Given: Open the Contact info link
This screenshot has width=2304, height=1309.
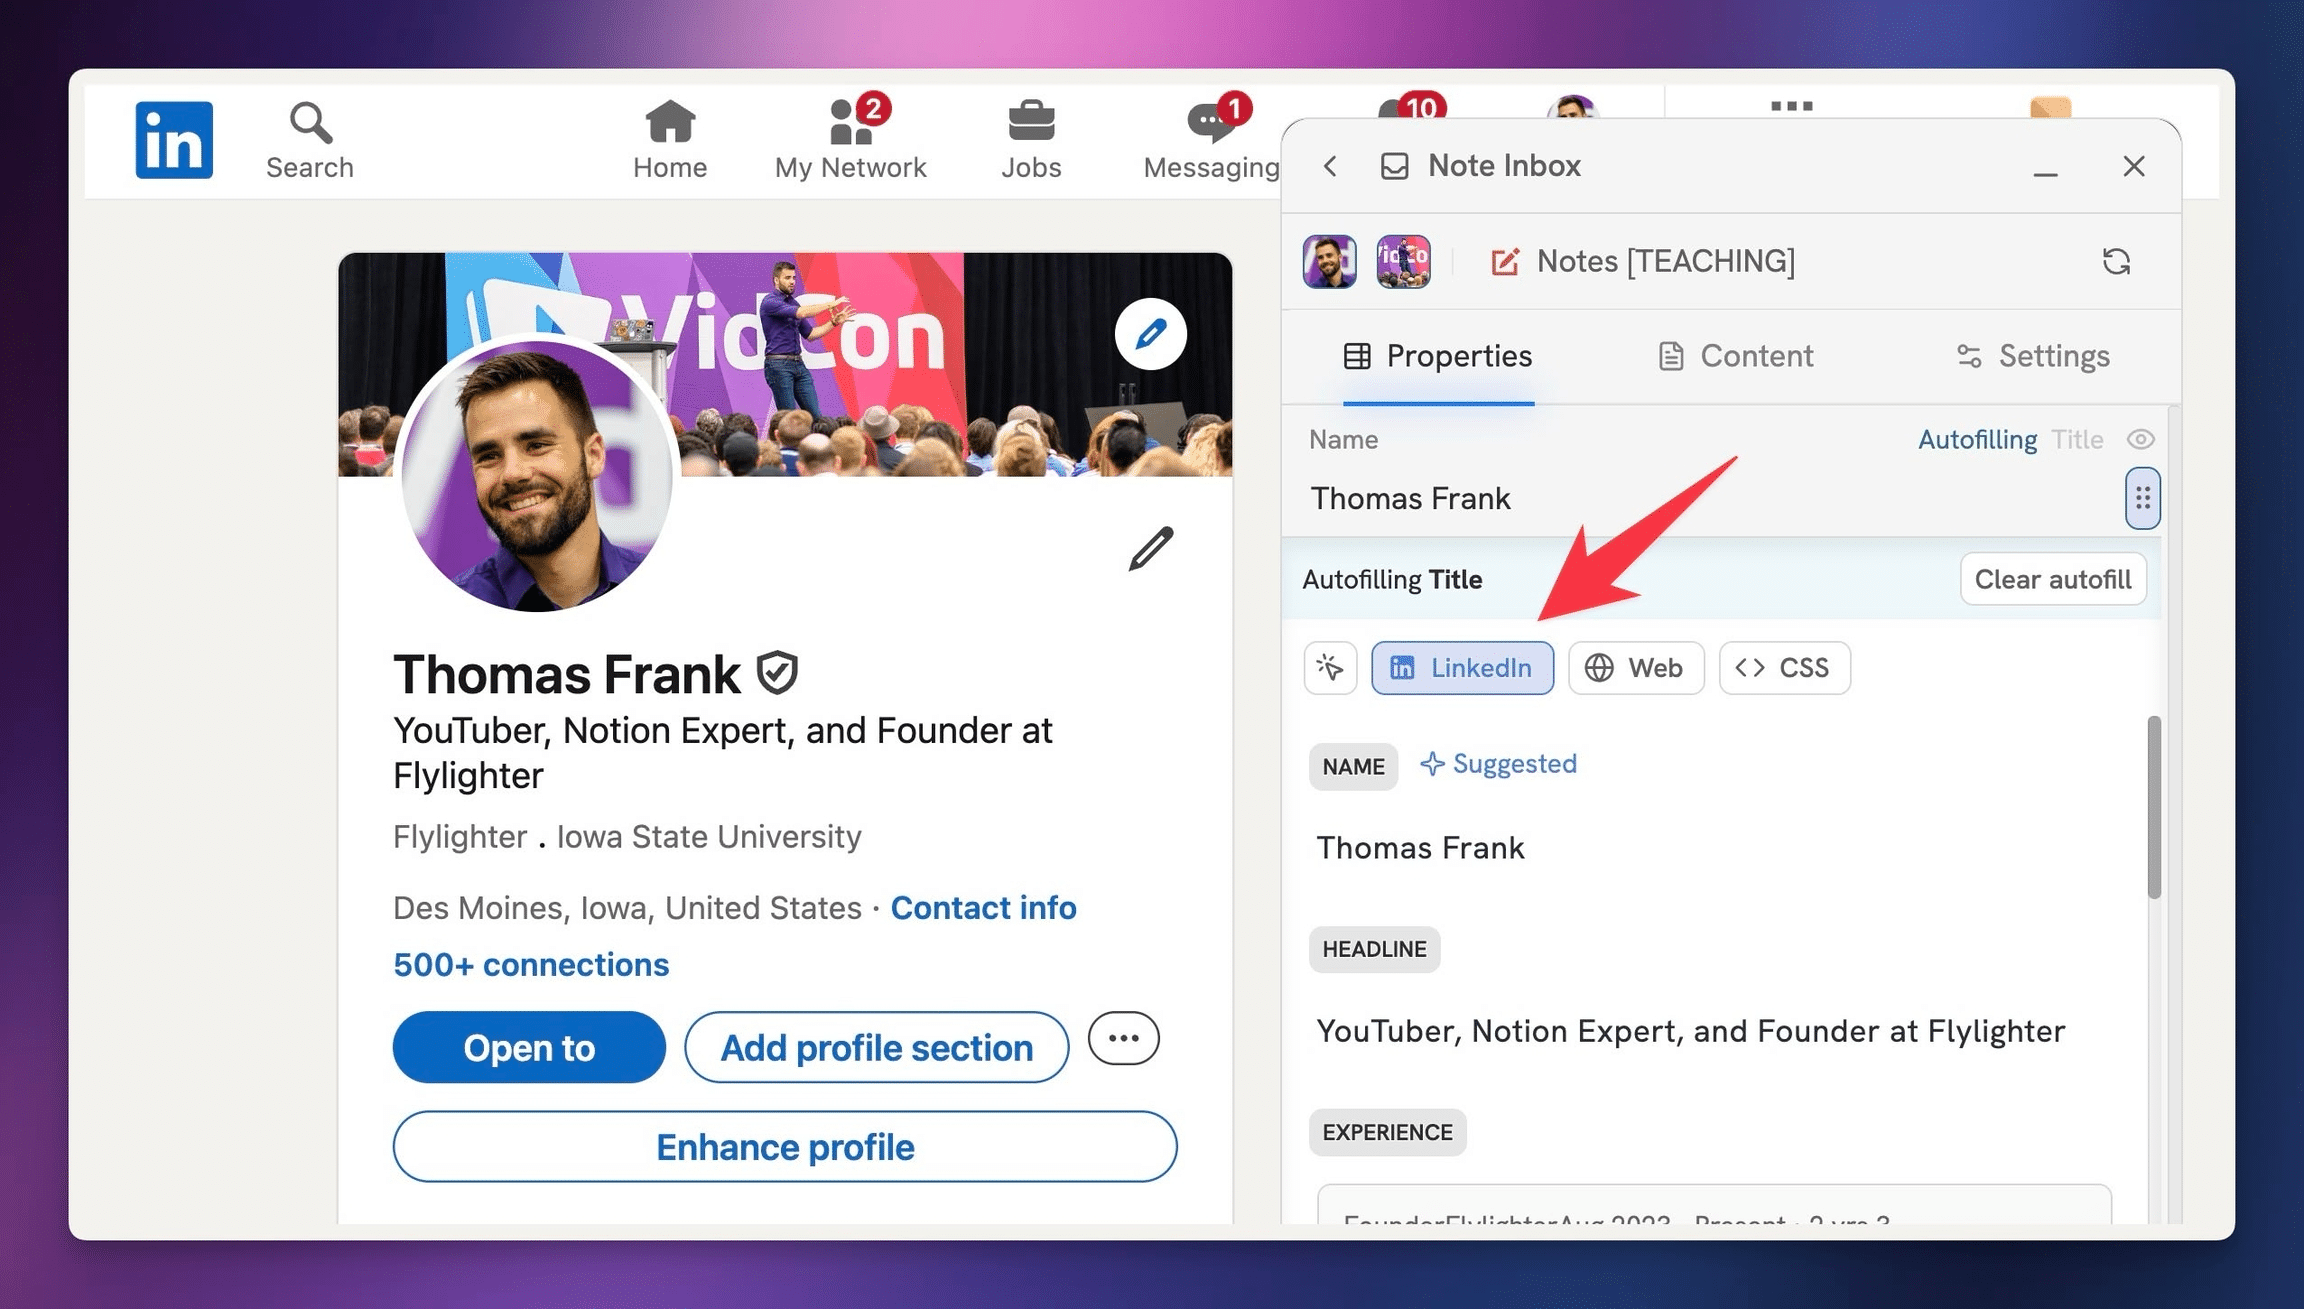Looking at the screenshot, I should 983,907.
